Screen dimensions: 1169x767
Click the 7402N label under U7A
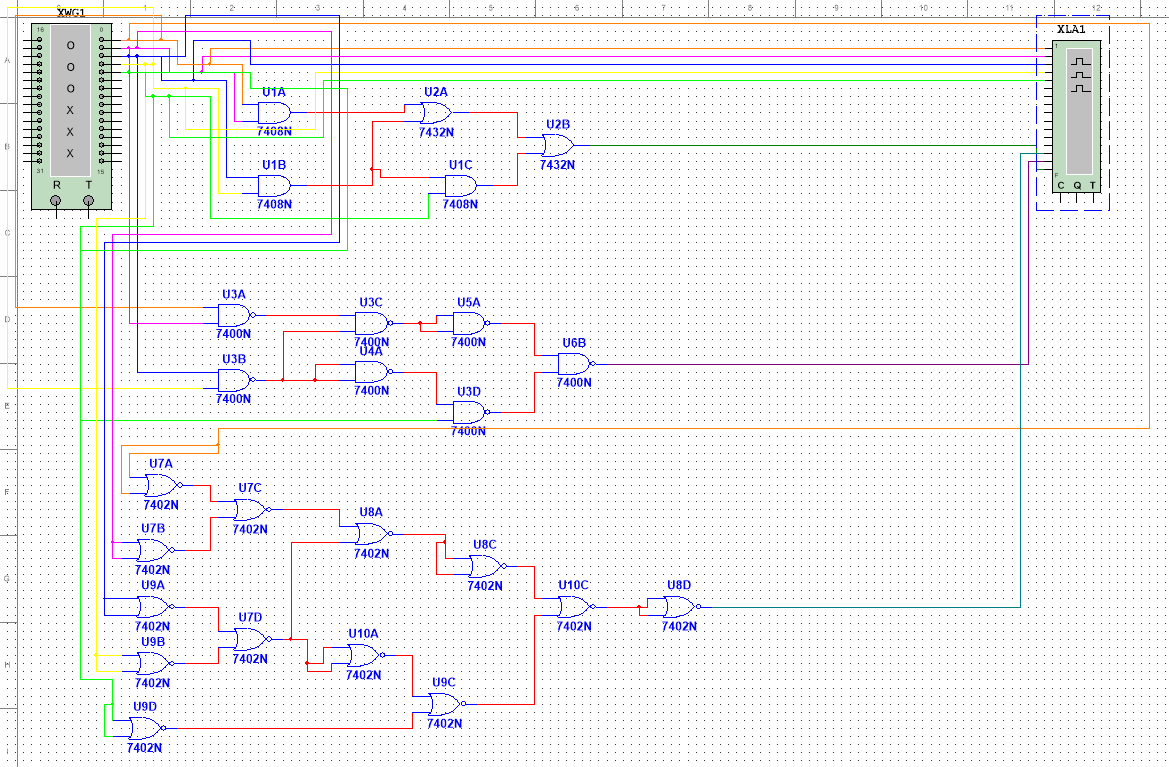tap(161, 505)
